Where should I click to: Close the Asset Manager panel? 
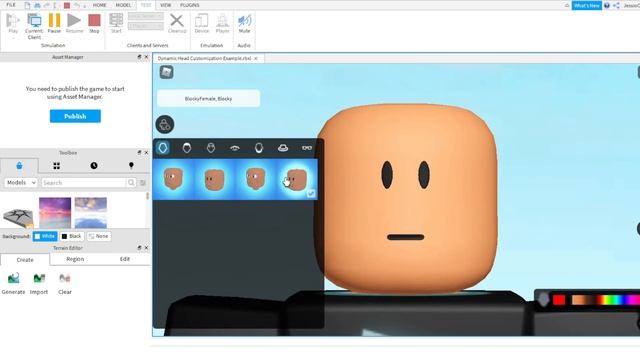(x=146, y=57)
